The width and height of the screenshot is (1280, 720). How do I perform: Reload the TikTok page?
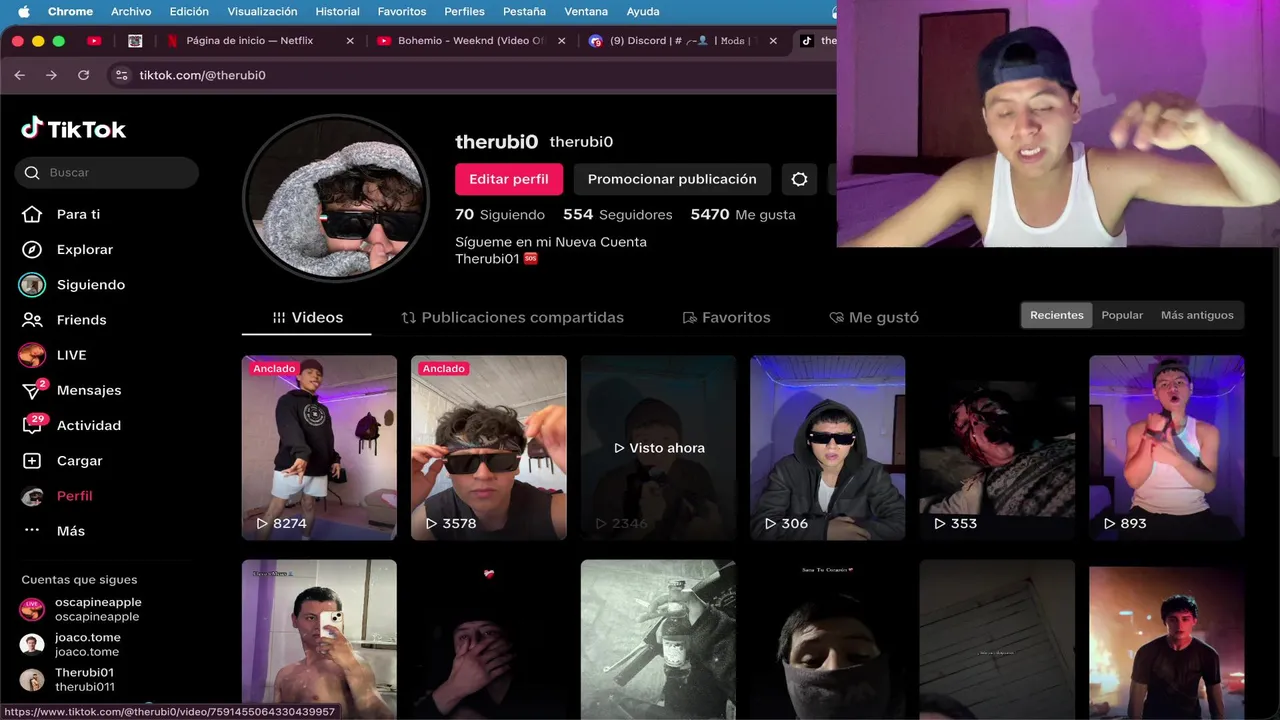click(x=83, y=75)
